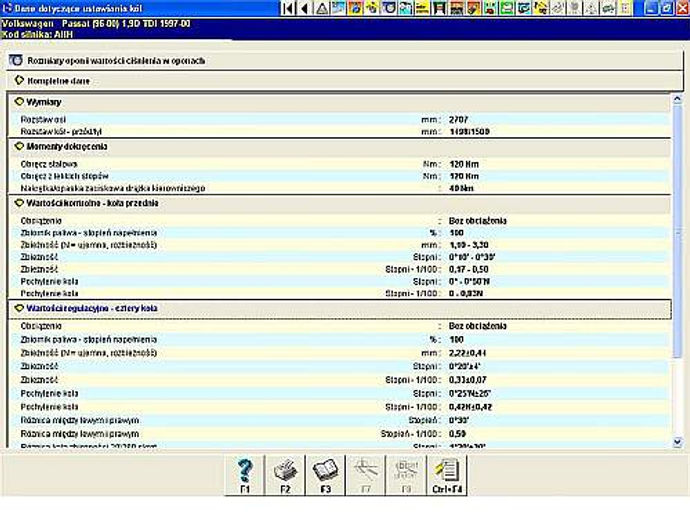The image size is (690, 518).
Task: Select the Rozstaw osi row
Action: 339,120
